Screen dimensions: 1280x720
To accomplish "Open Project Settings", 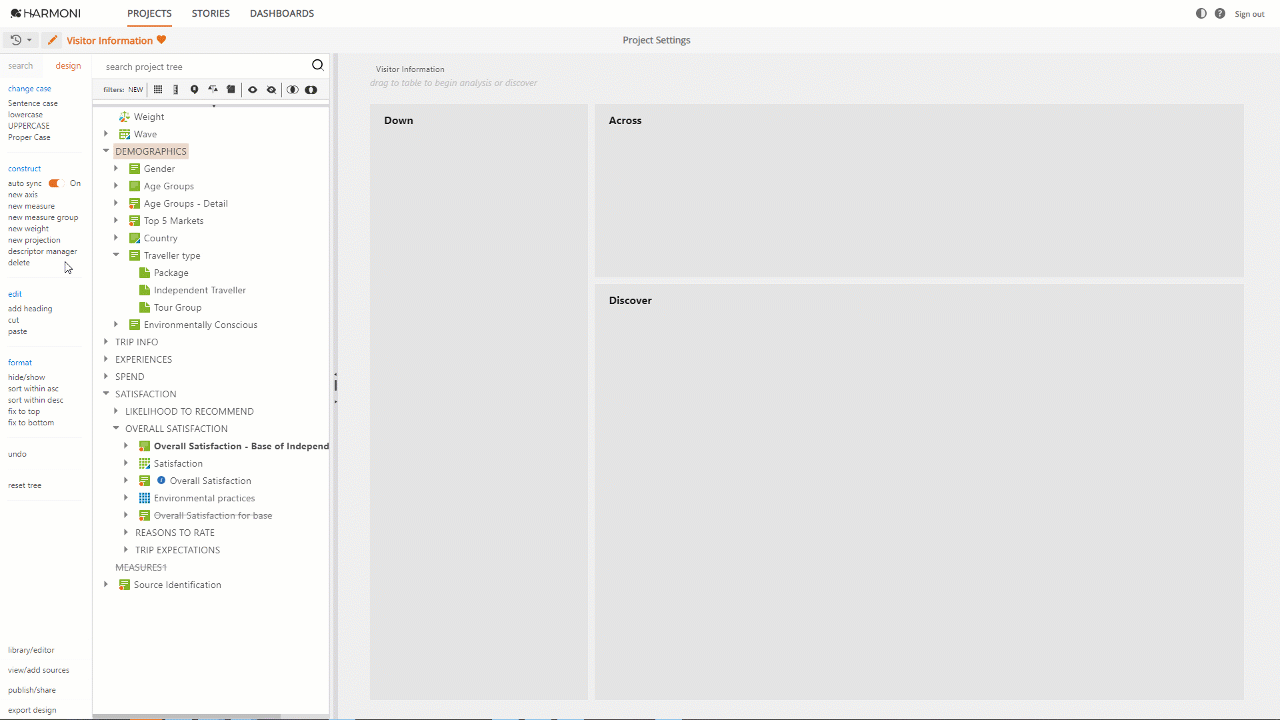I will 656,40.
